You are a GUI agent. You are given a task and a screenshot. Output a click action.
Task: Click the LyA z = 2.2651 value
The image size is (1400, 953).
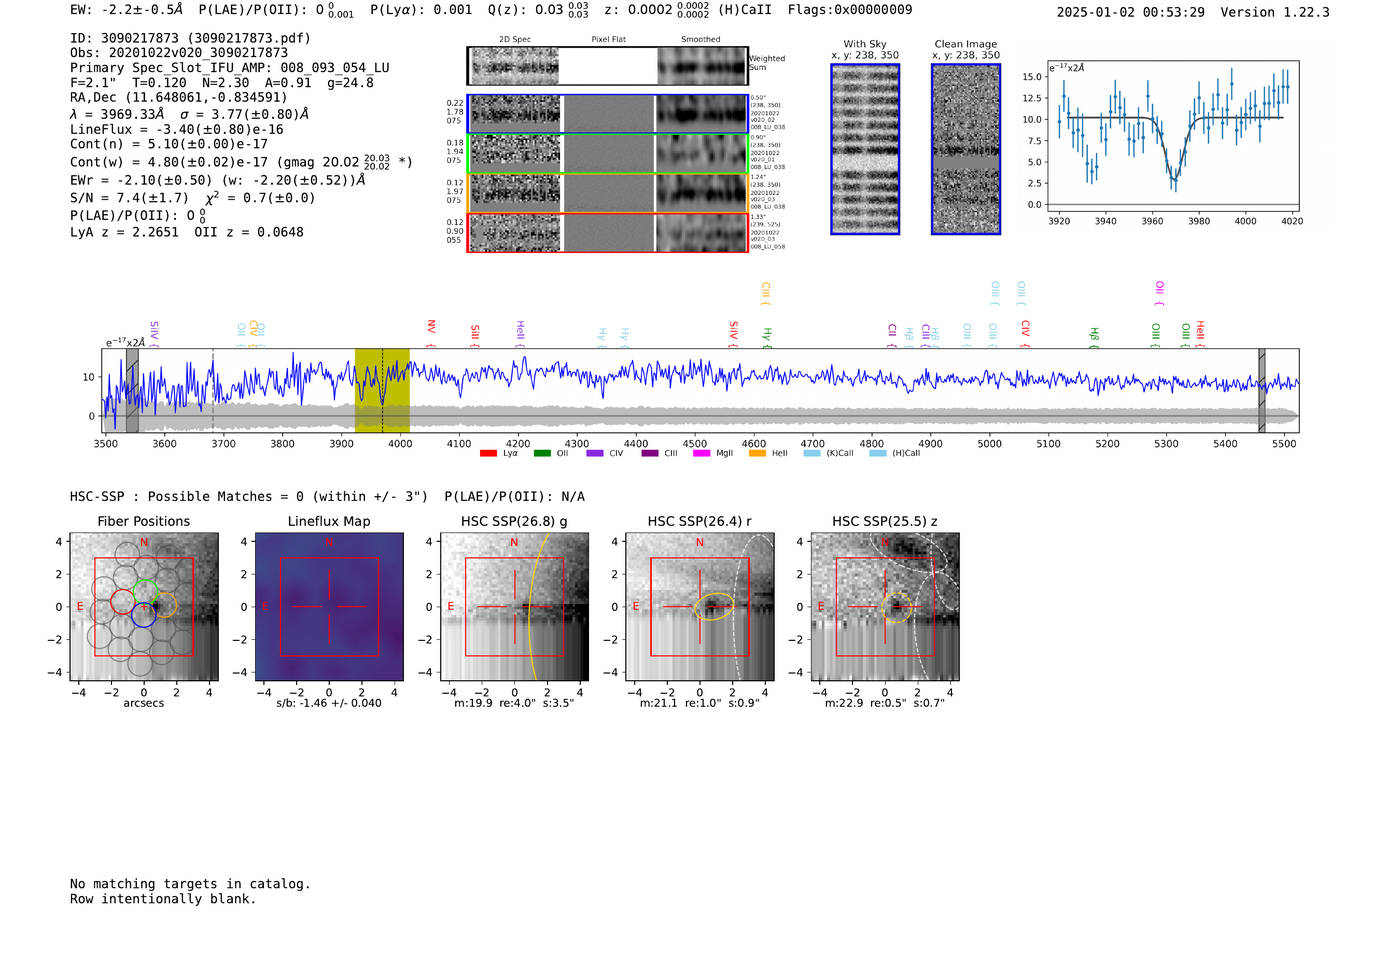point(125,232)
